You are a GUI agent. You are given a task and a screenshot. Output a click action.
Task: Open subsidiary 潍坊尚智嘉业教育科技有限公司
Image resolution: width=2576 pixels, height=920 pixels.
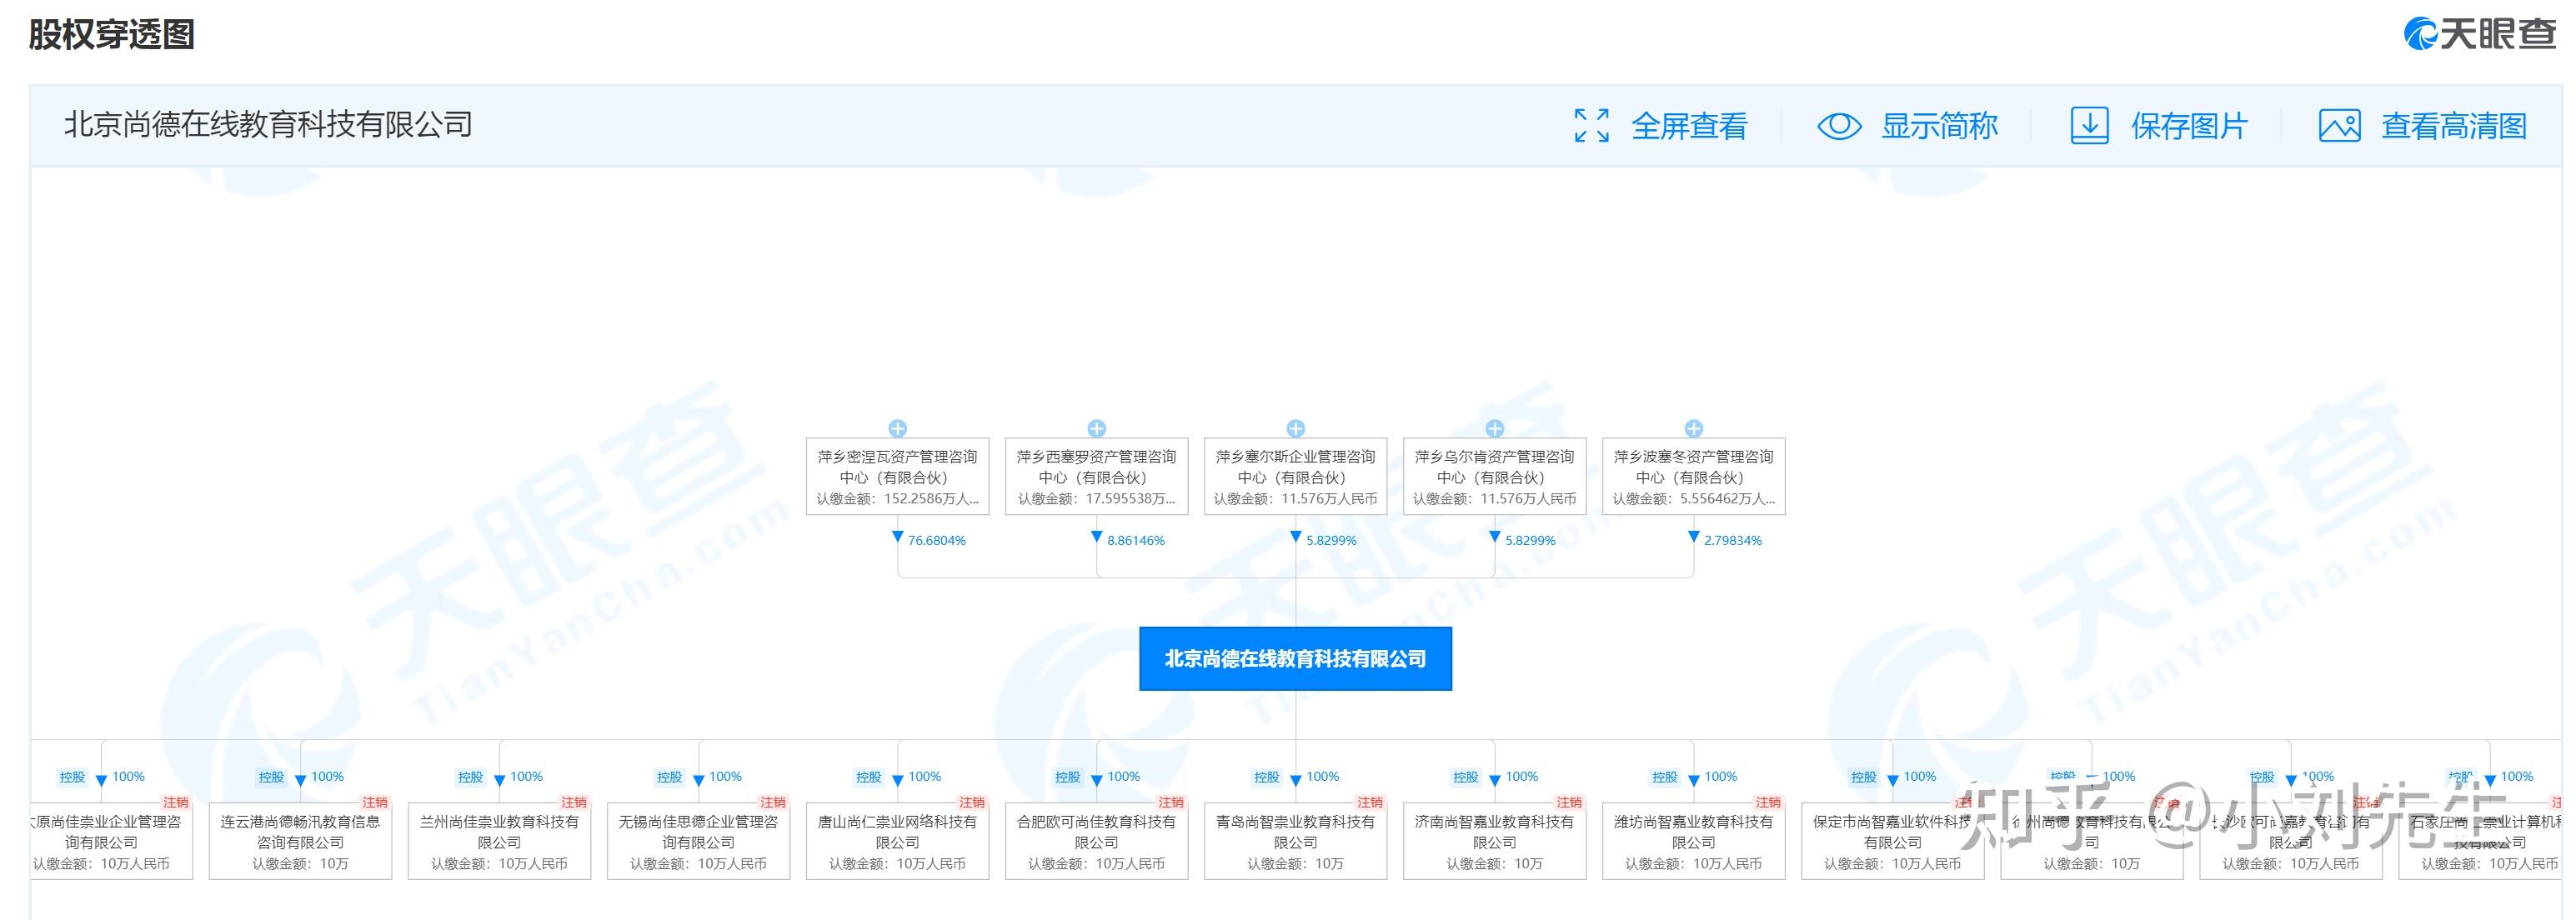click(x=1694, y=841)
